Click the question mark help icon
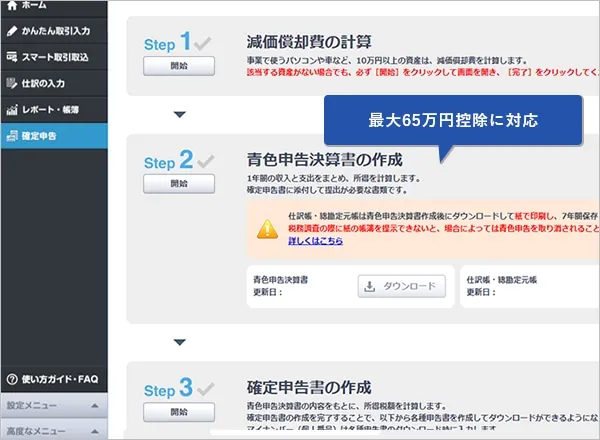 12,379
